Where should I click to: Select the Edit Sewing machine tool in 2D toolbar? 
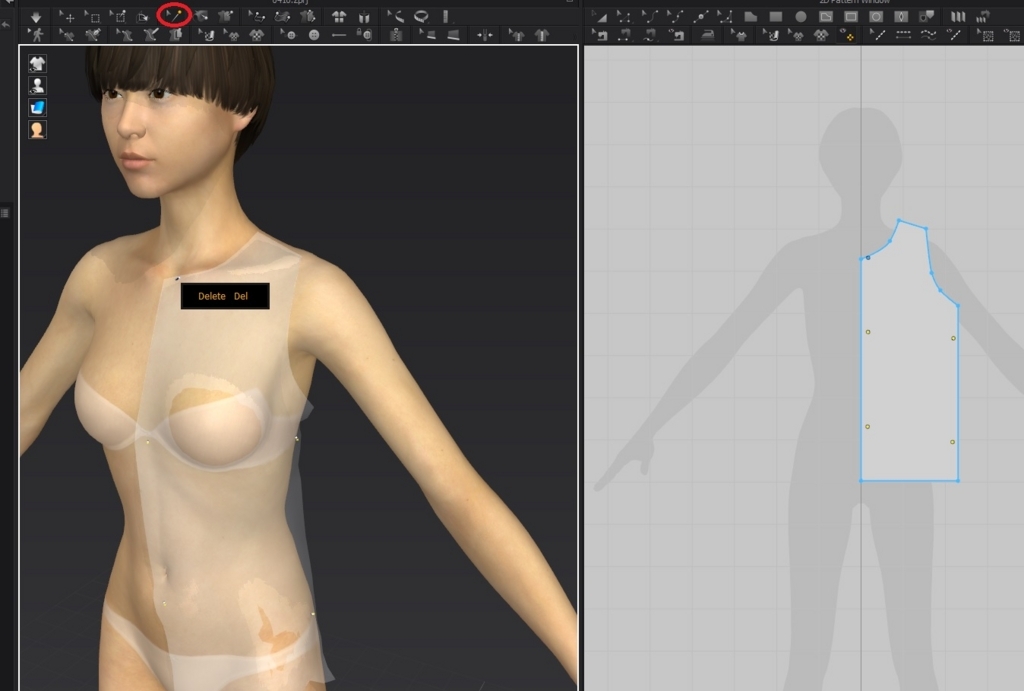click(600, 35)
